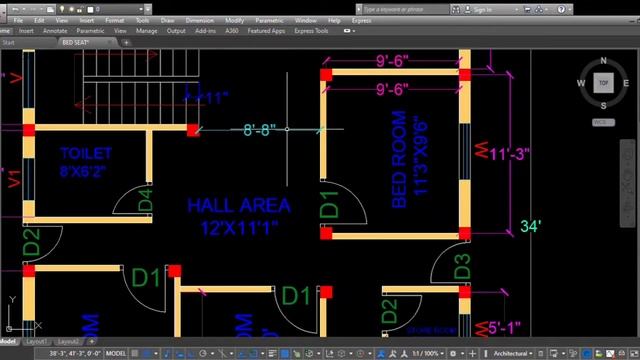Expand the Help dropdown arrow
This screenshot has height=360, width=640.
570,9
